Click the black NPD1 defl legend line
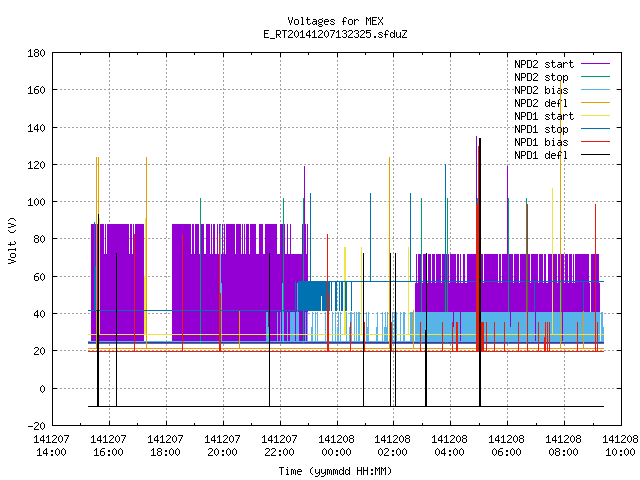The height and width of the screenshot is (480, 640). coord(595,155)
